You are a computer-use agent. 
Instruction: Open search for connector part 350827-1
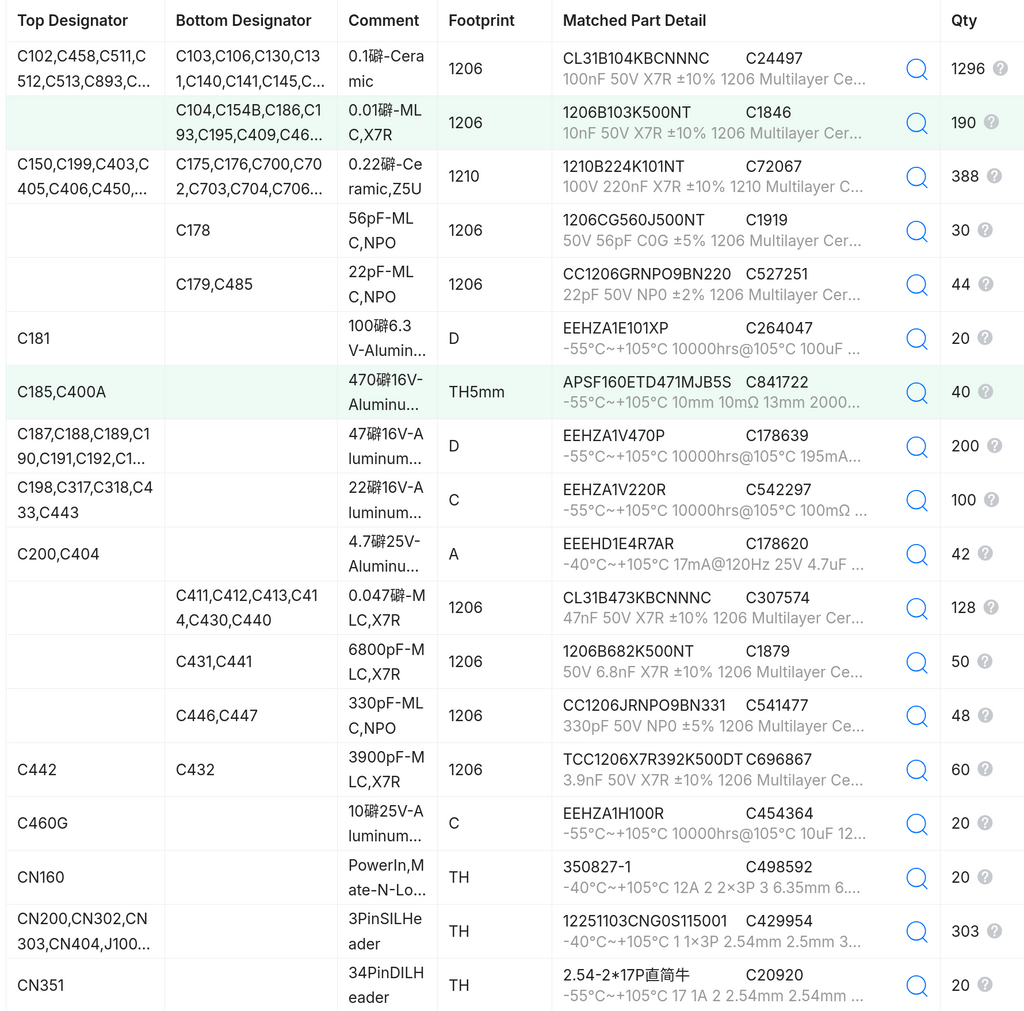coord(917,877)
